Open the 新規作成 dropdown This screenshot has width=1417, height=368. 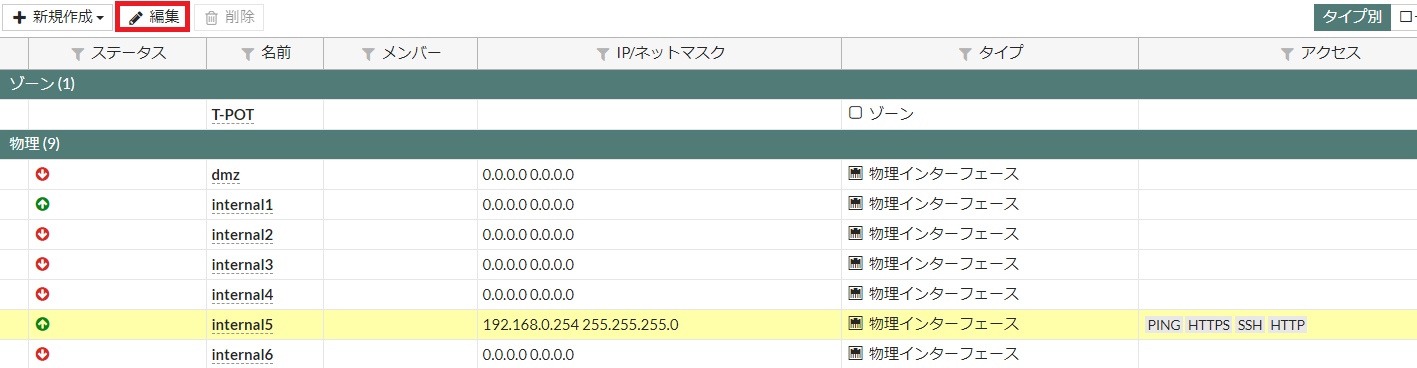coord(58,17)
